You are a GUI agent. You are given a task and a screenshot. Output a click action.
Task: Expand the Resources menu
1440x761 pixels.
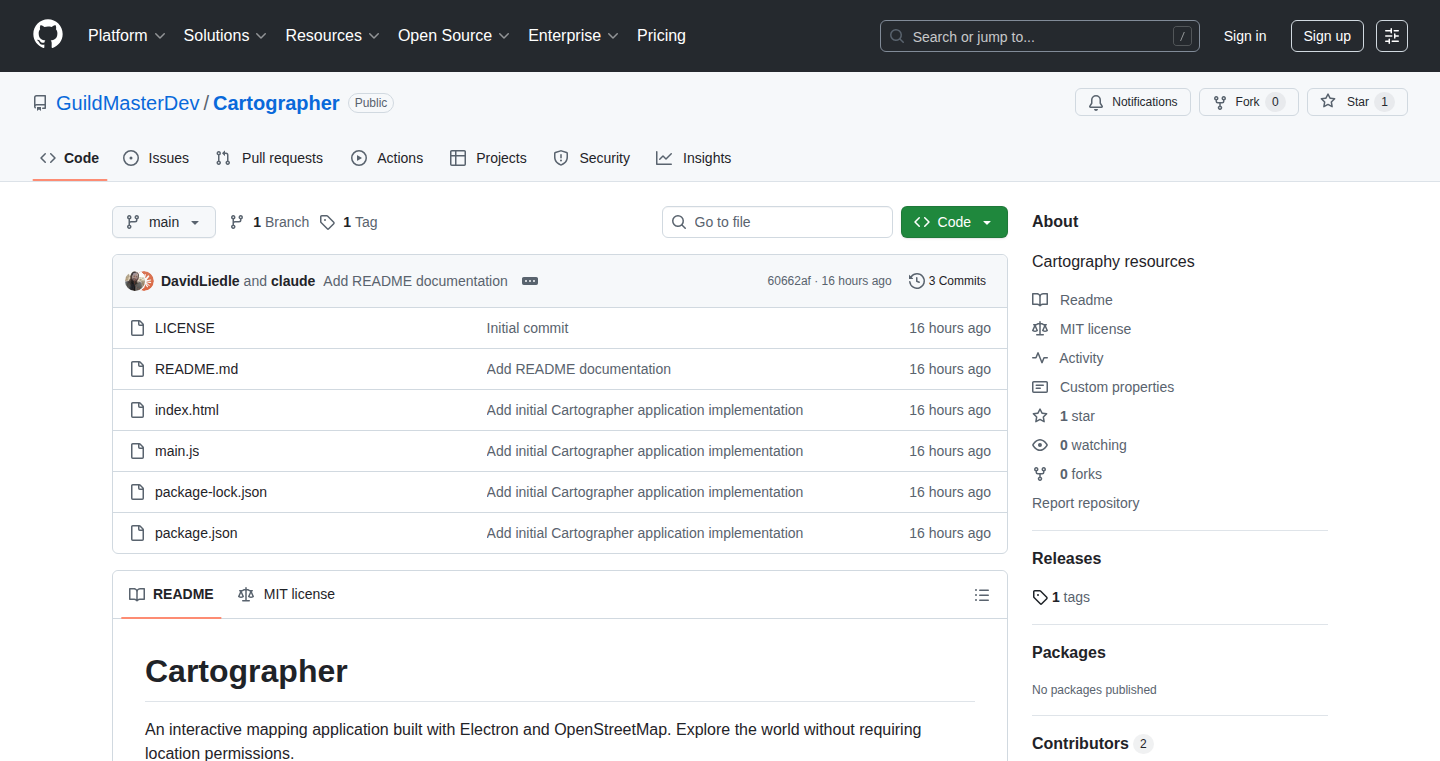[x=332, y=36]
